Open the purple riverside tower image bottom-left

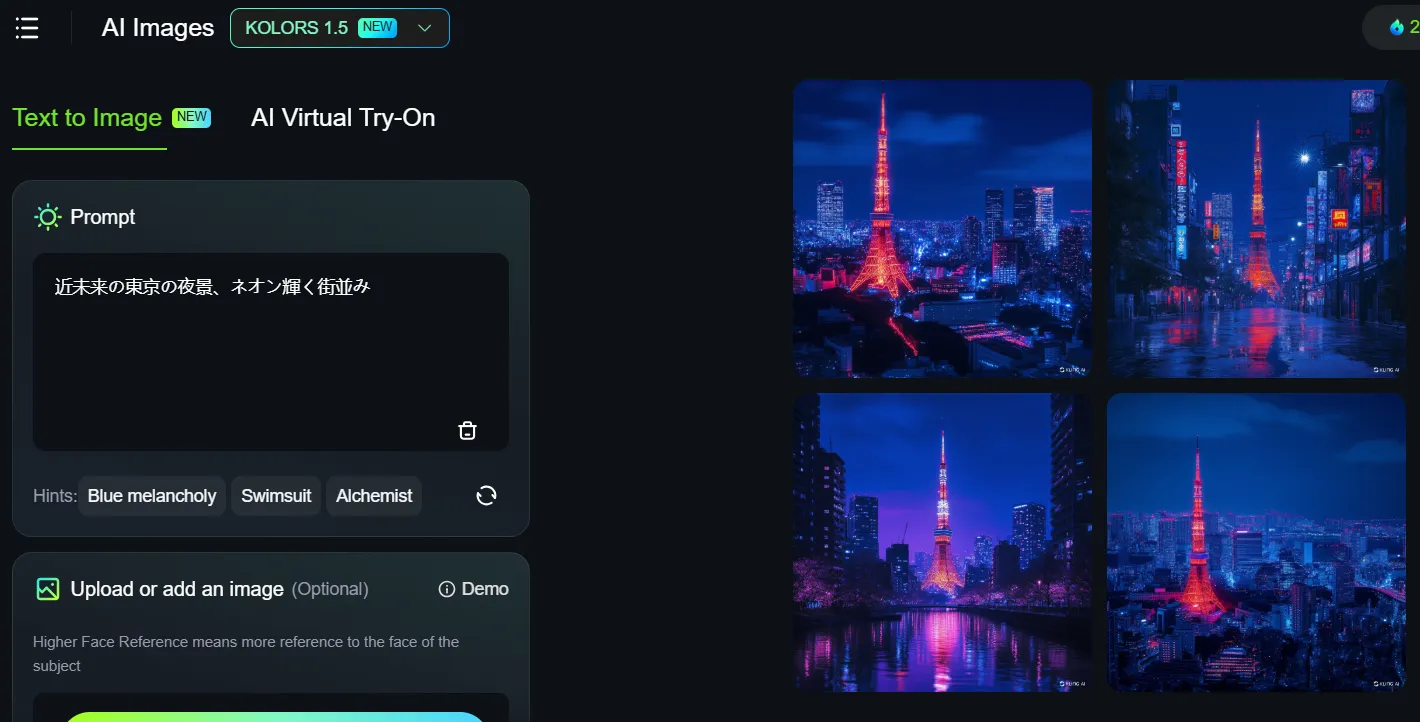[x=942, y=542]
